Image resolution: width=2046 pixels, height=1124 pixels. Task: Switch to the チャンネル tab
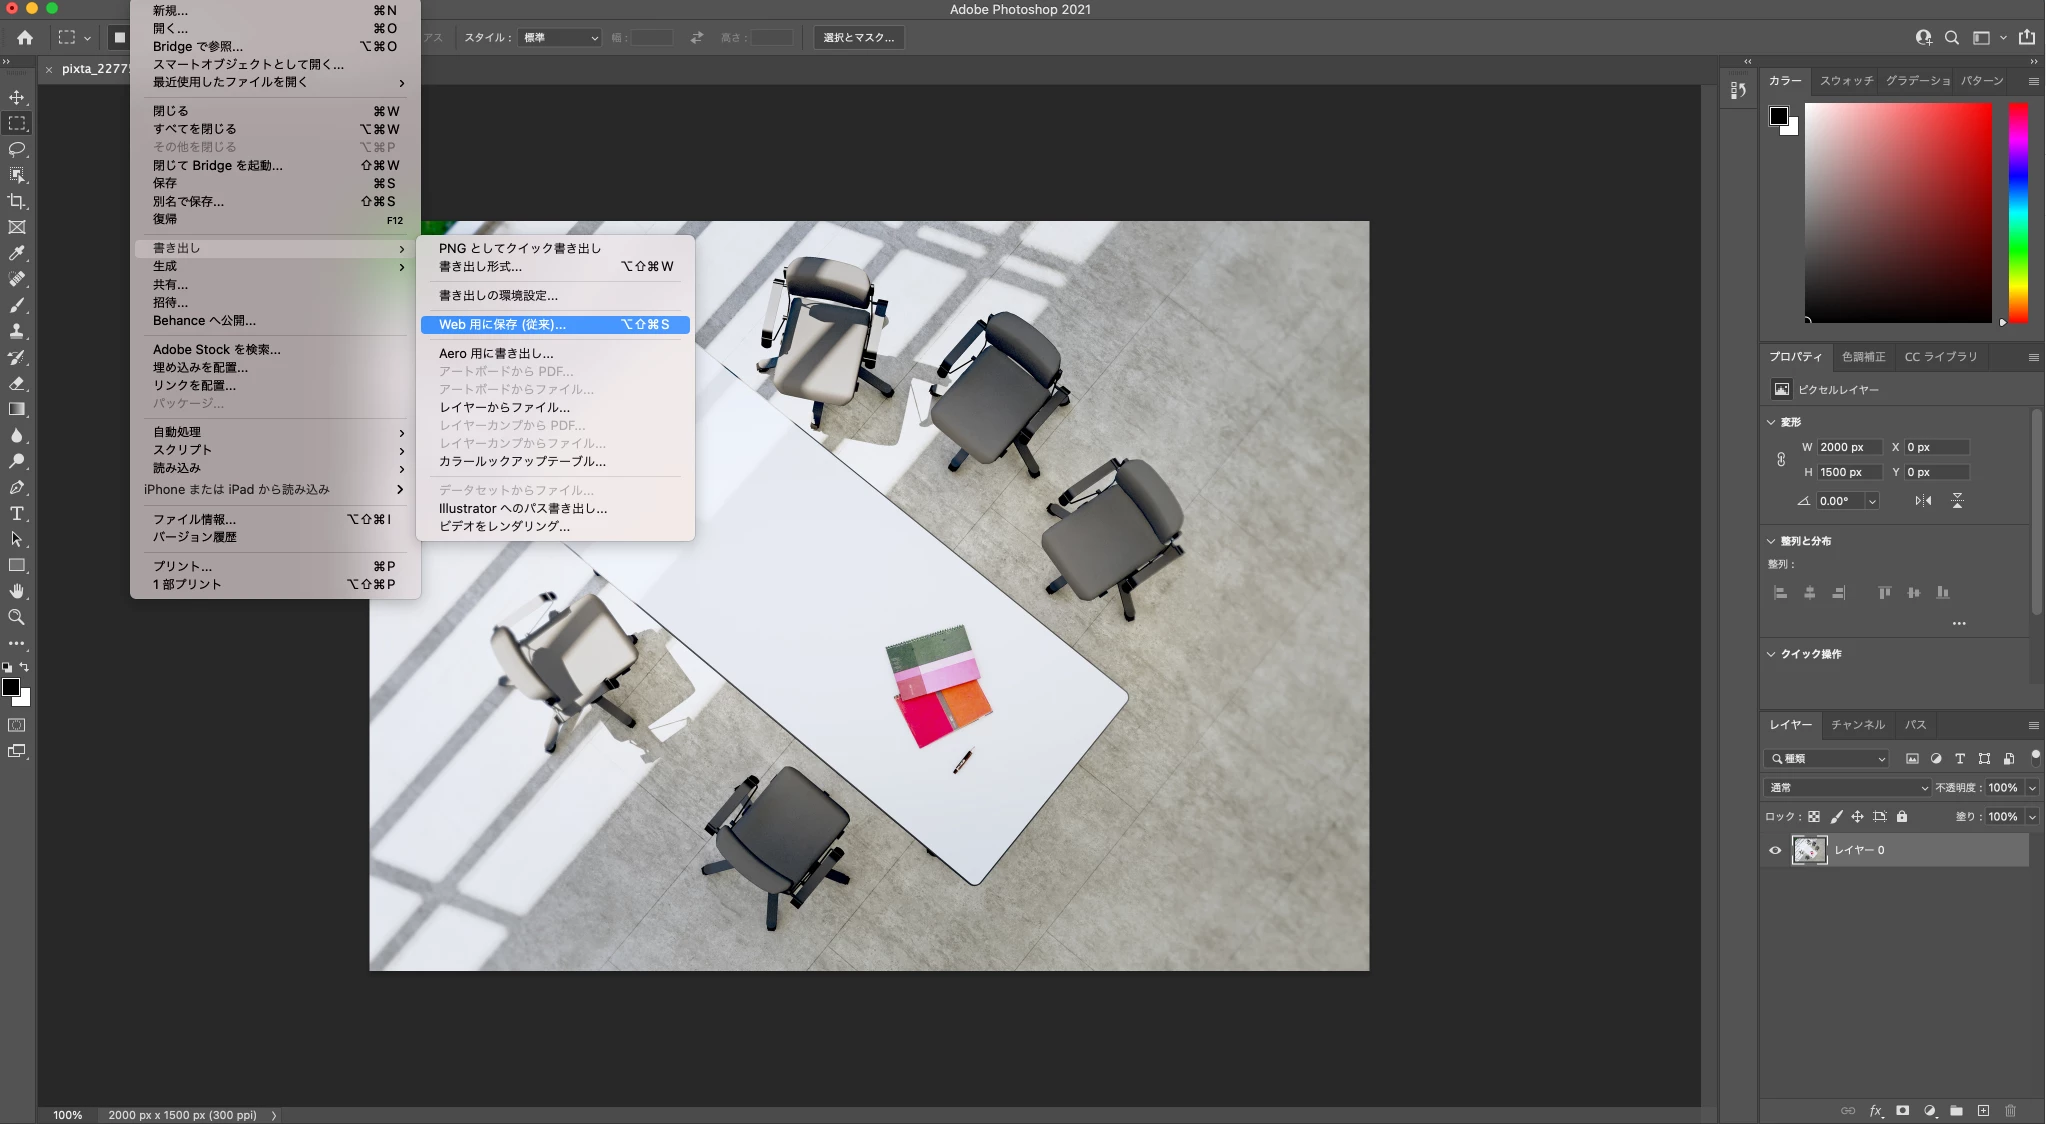(1857, 725)
